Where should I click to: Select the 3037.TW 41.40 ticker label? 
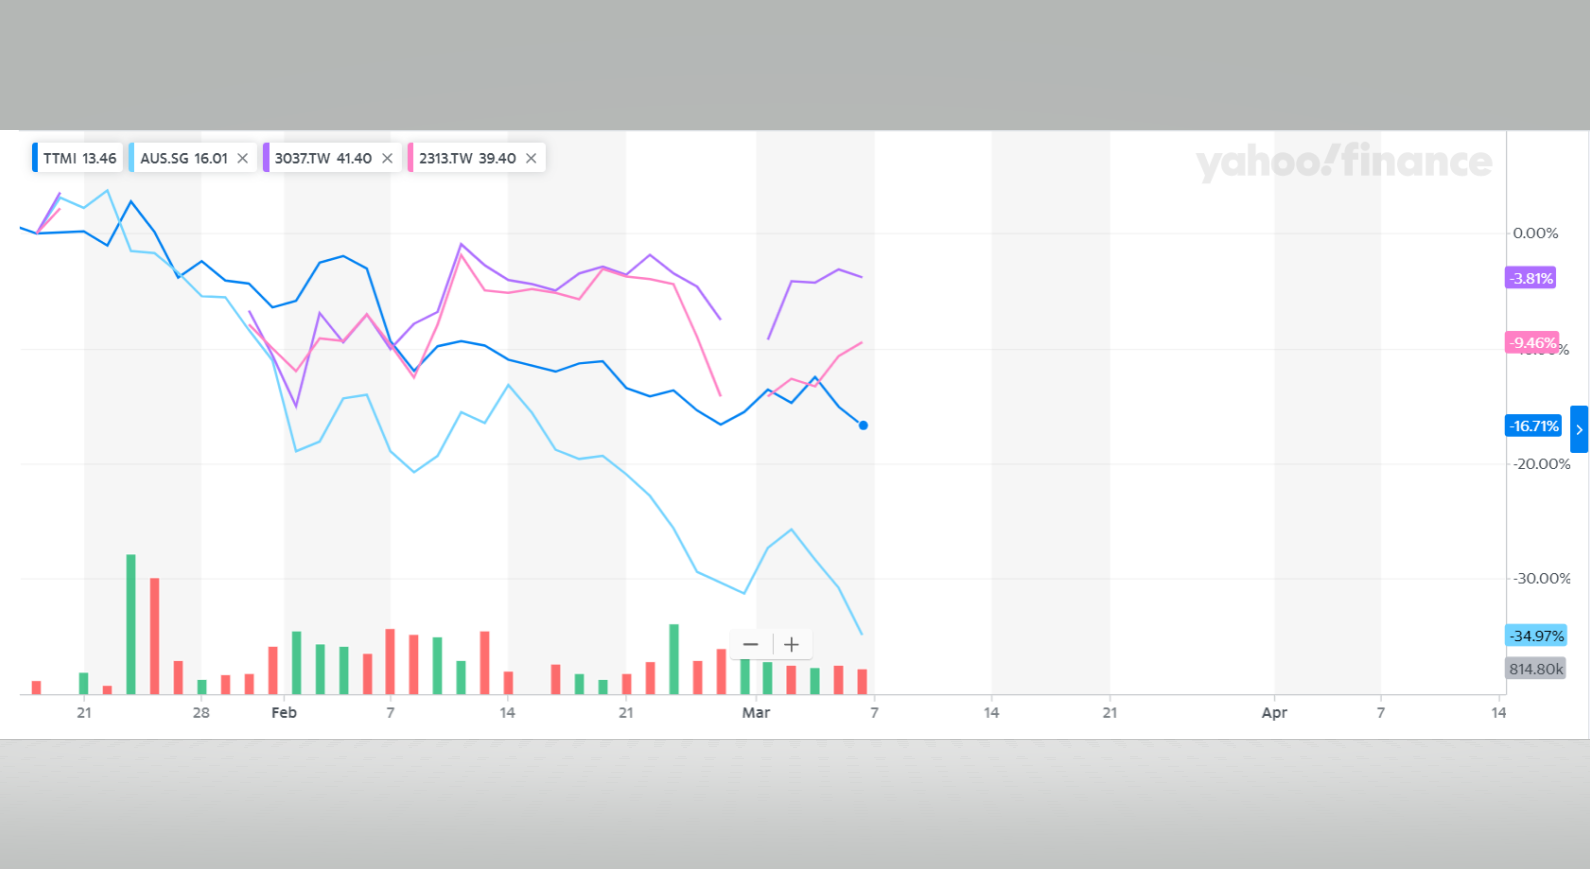(323, 158)
